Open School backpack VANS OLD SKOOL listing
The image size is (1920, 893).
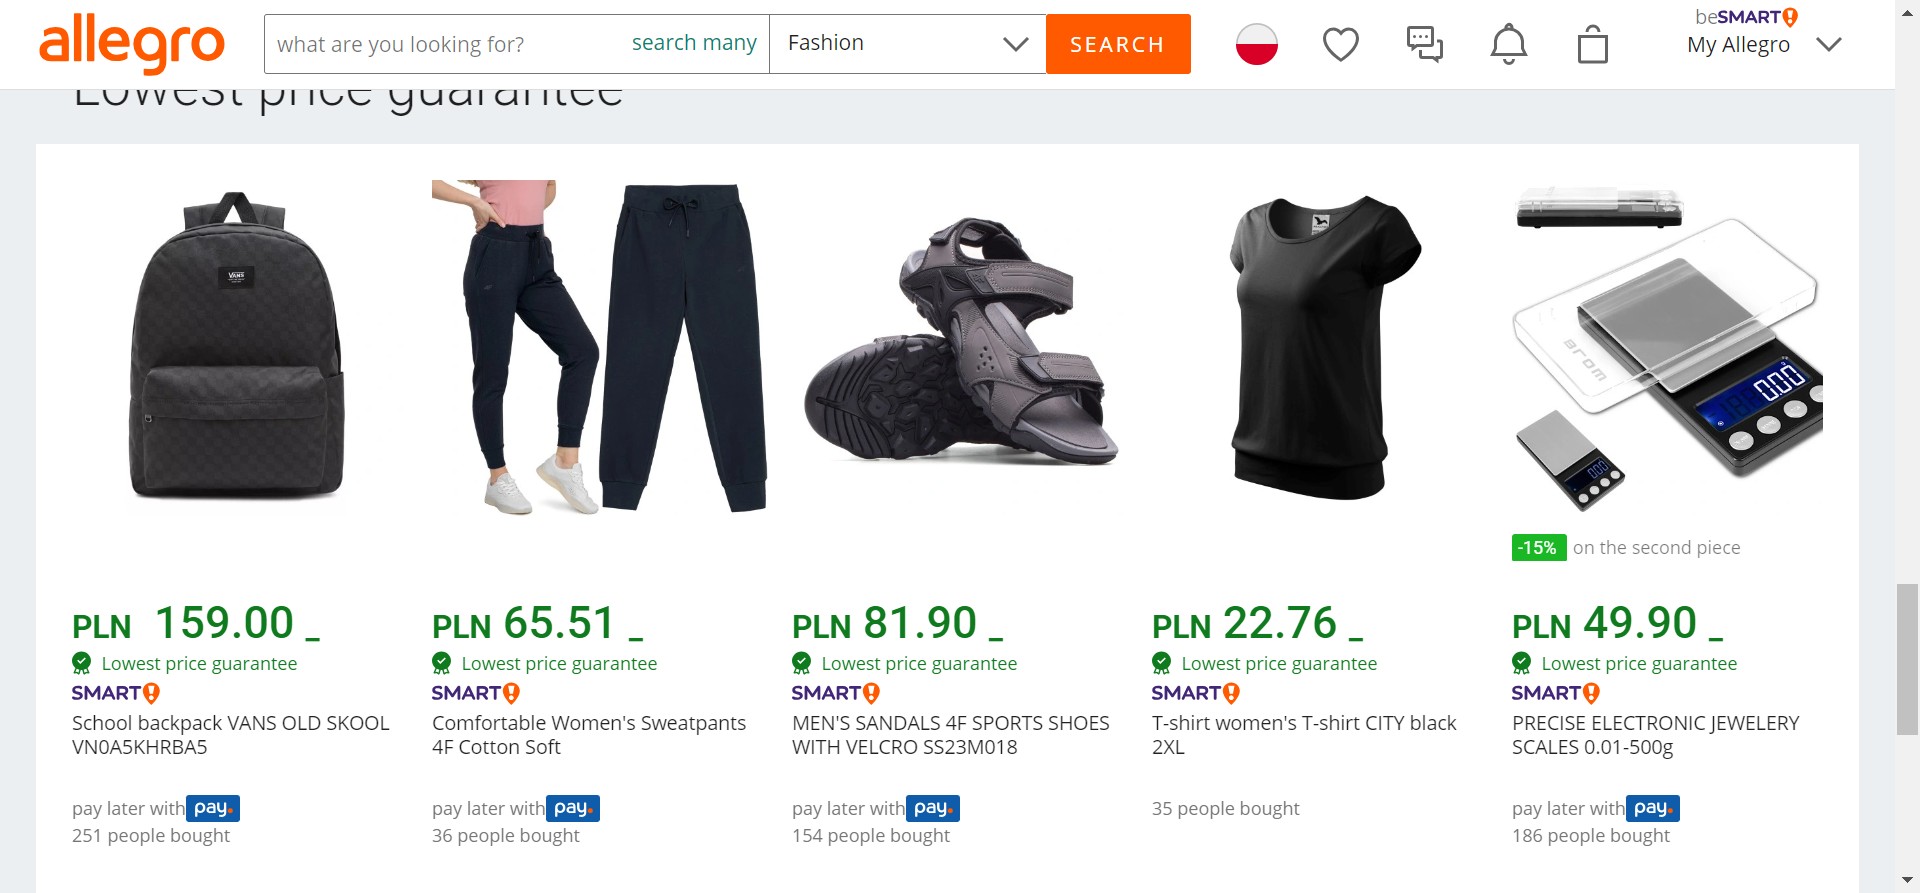pyautogui.click(x=230, y=734)
